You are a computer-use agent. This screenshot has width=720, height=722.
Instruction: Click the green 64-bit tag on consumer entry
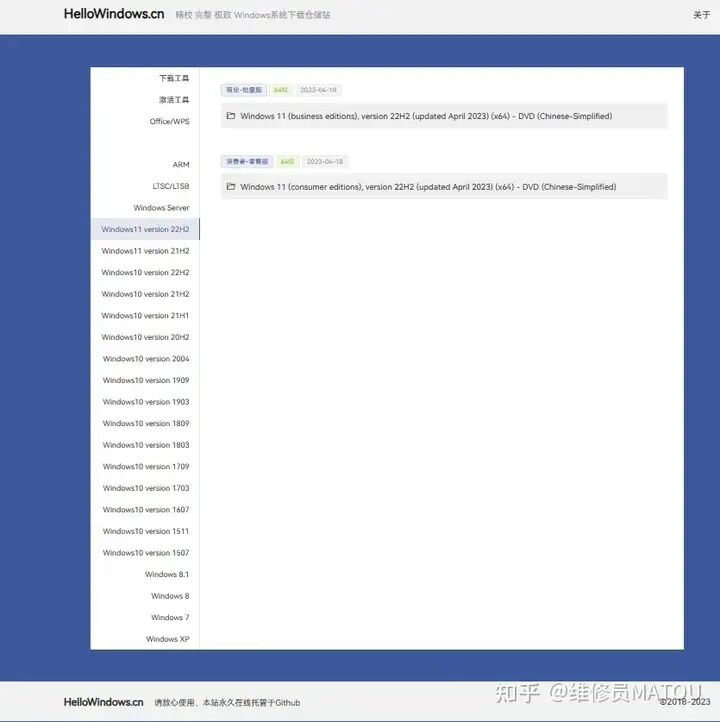tap(287, 161)
